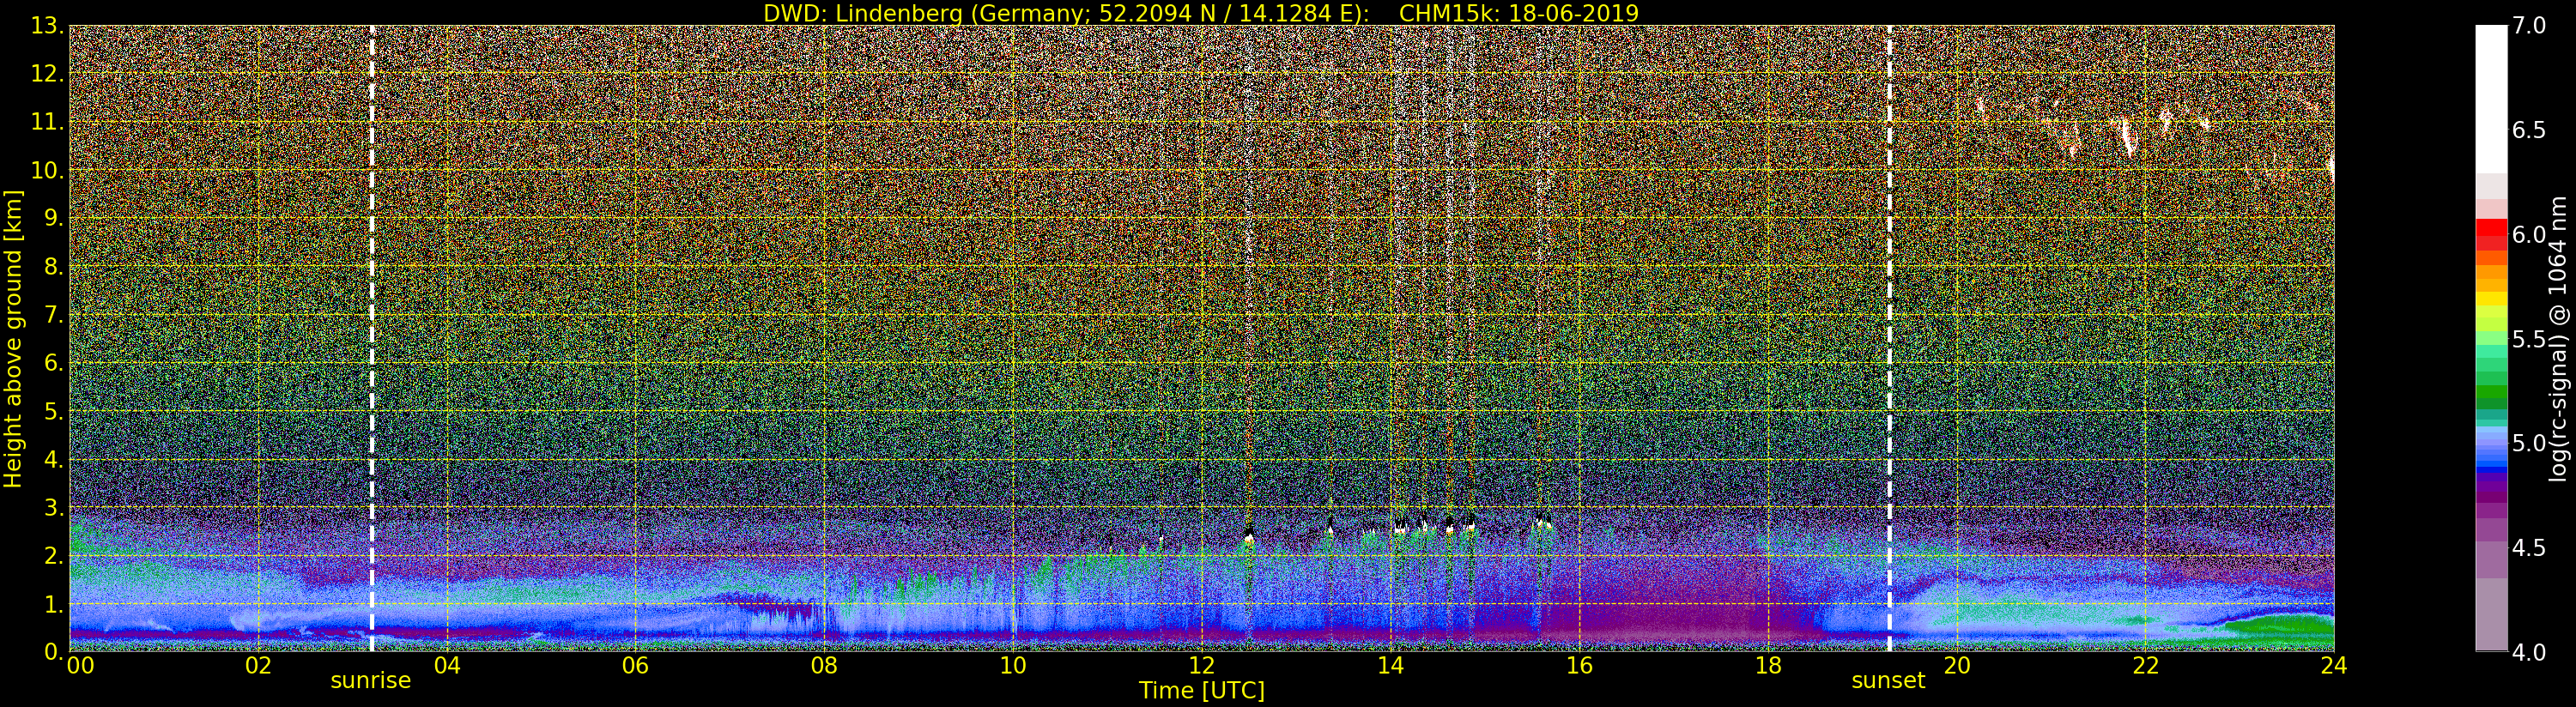Click the height axis tick '9.'
This screenshot has width=2576, height=707.
54,218
